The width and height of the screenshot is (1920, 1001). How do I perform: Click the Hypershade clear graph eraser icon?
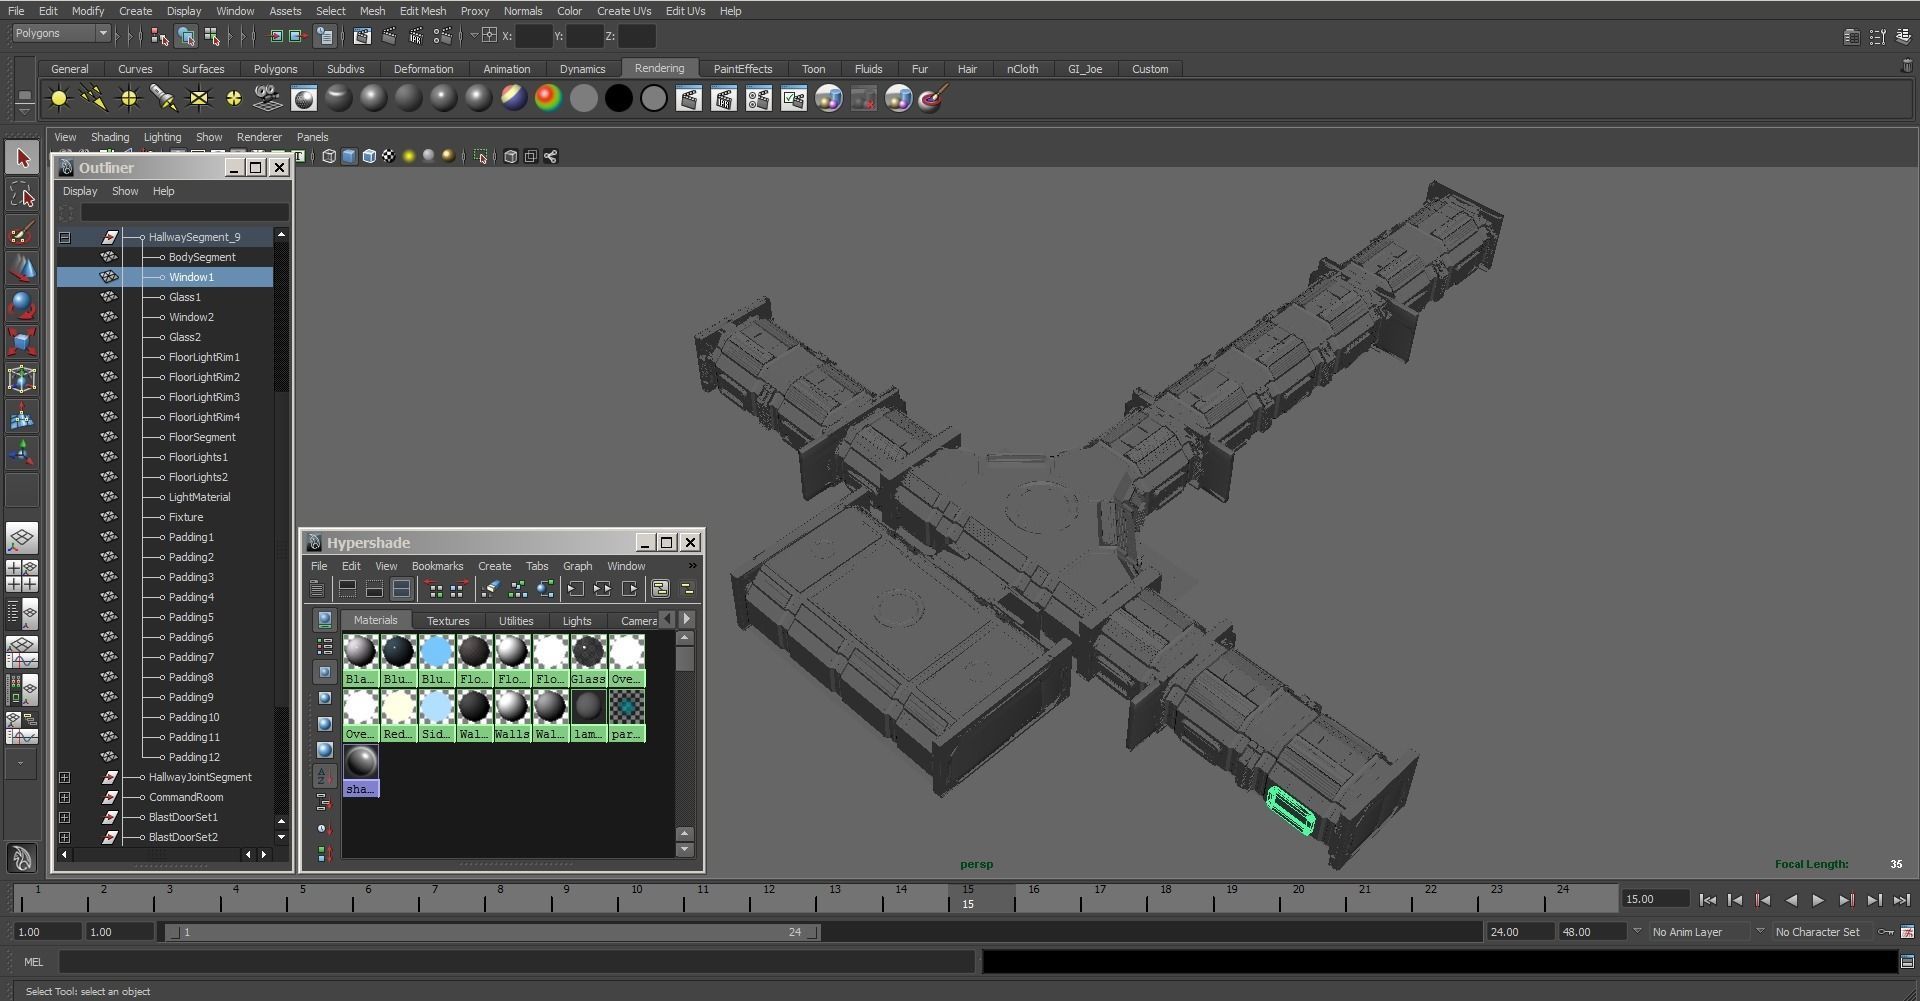click(x=490, y=589)
